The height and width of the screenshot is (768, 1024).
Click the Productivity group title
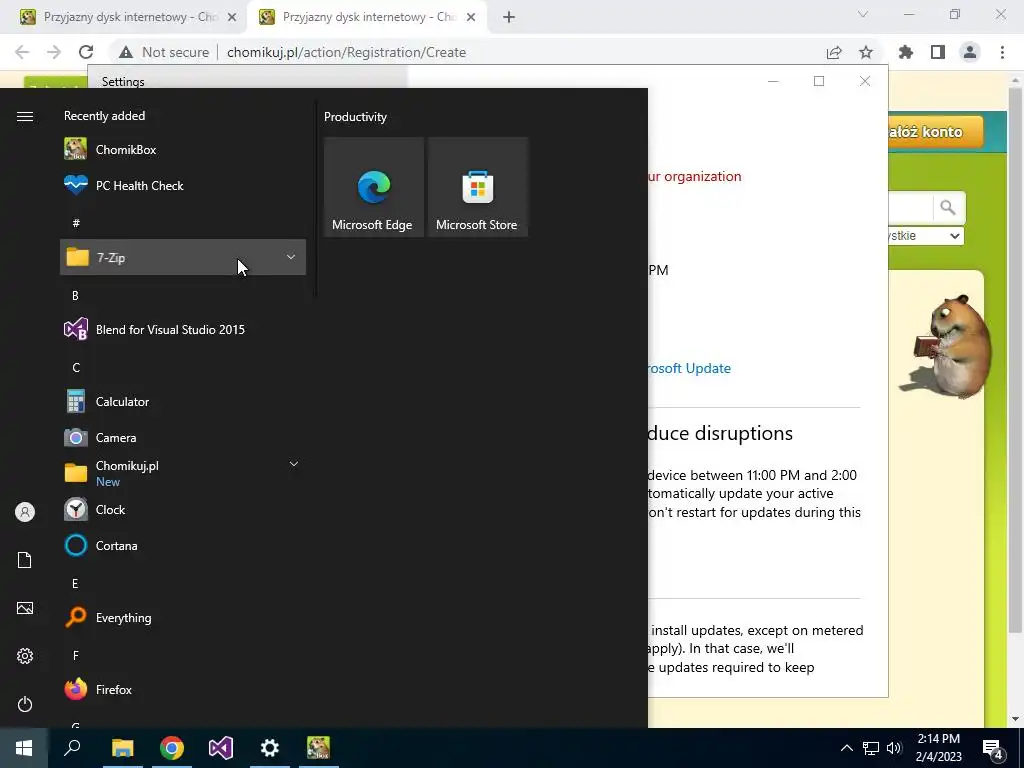tap(355, 117)
